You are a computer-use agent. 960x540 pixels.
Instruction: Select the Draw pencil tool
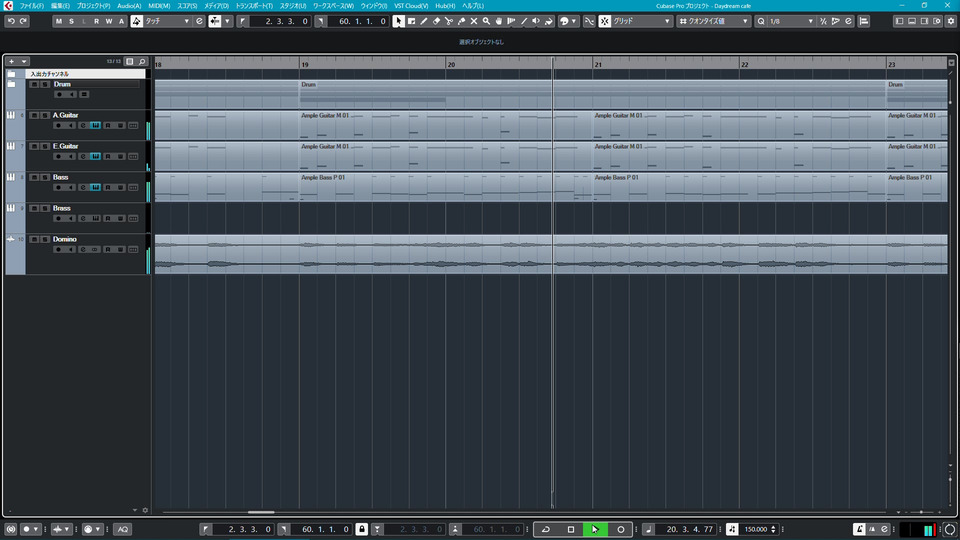(424, 21)
